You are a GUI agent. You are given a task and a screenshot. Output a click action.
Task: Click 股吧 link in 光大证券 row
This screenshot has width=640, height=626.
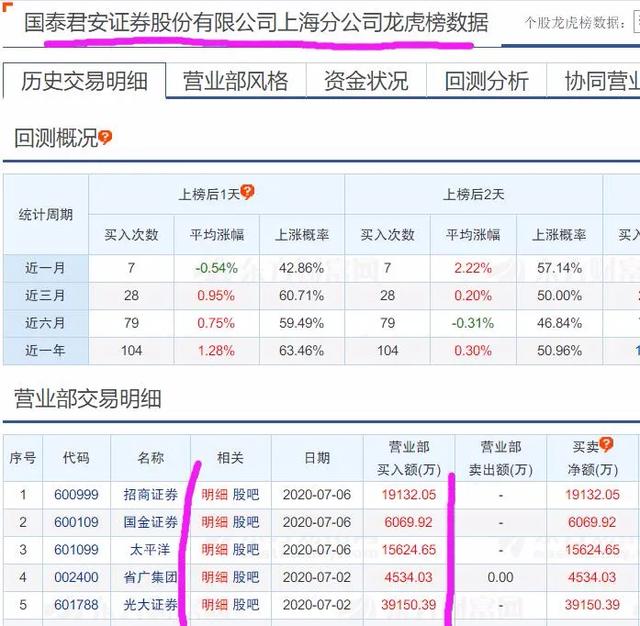[246, 604]
